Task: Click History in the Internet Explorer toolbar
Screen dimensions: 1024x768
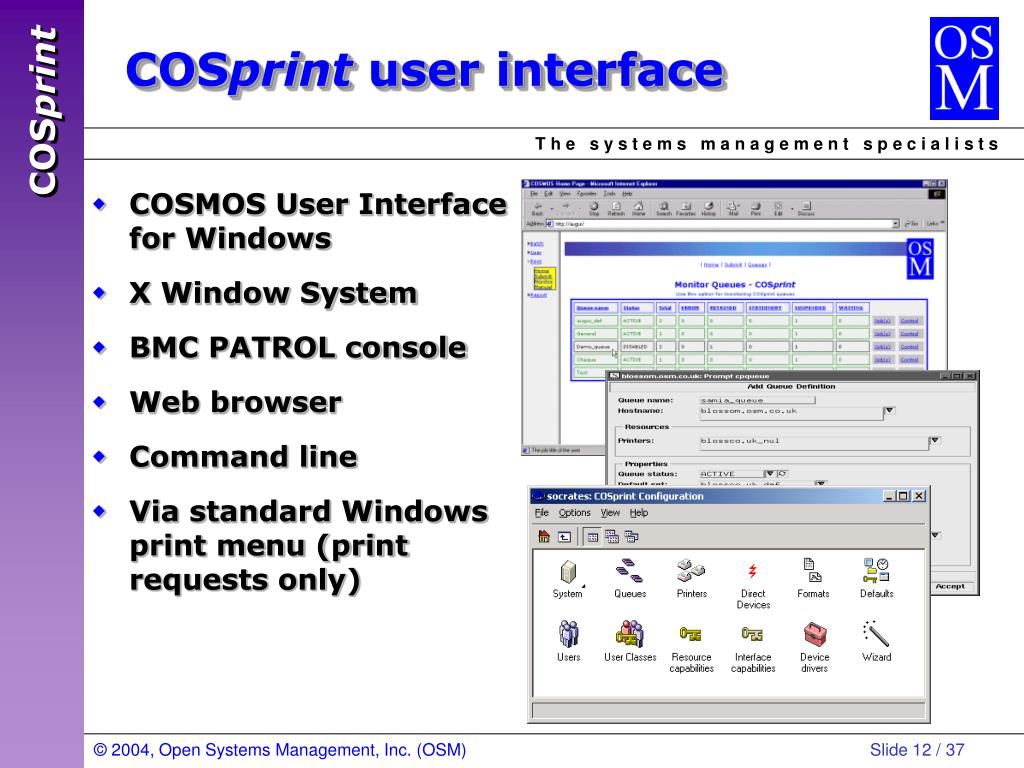Action: (709, 209)
